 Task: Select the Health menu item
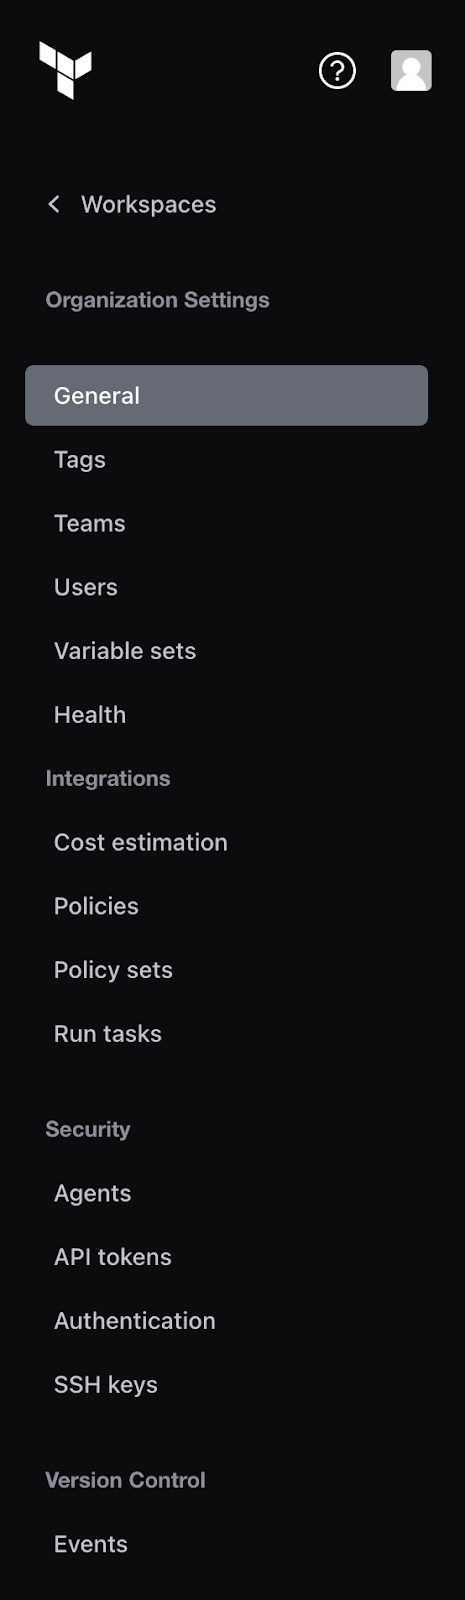pyautogui.click(x=90, y=715)
